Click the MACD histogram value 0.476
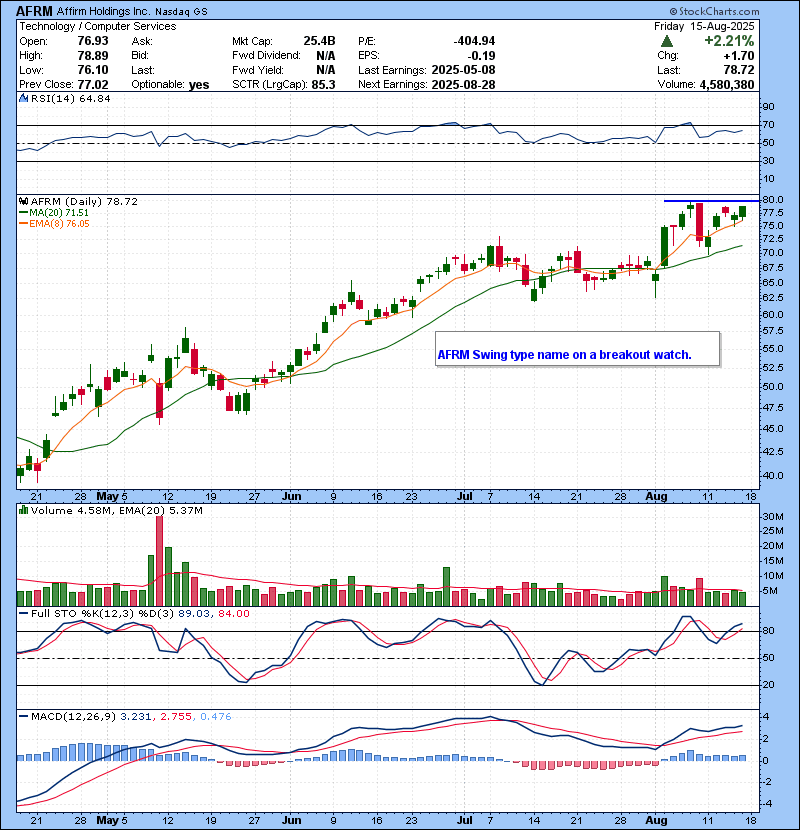Screen dimensions: 800x830 click(x=215, y=717)
